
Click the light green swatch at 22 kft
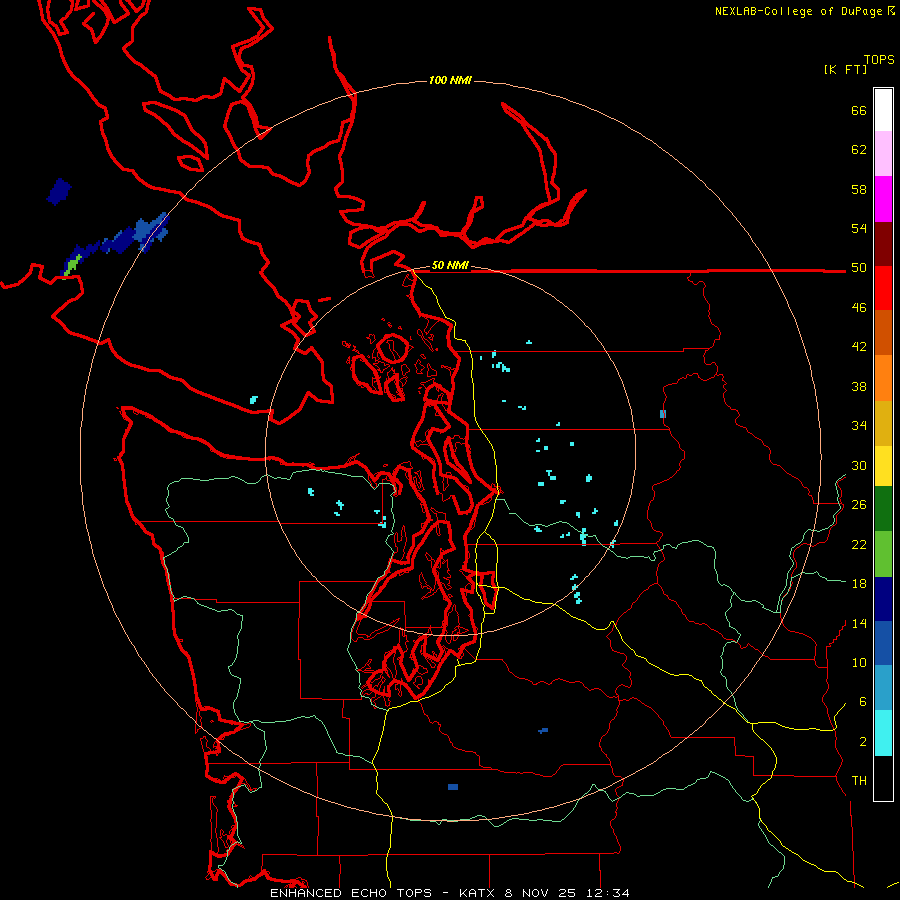(883, 554)
